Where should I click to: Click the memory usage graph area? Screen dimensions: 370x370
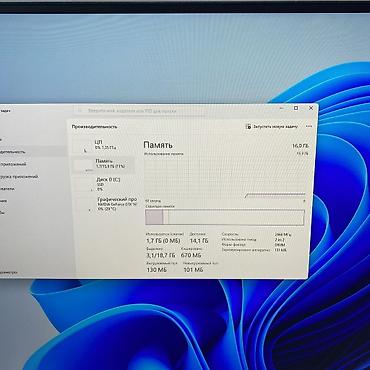pos(225,177)
